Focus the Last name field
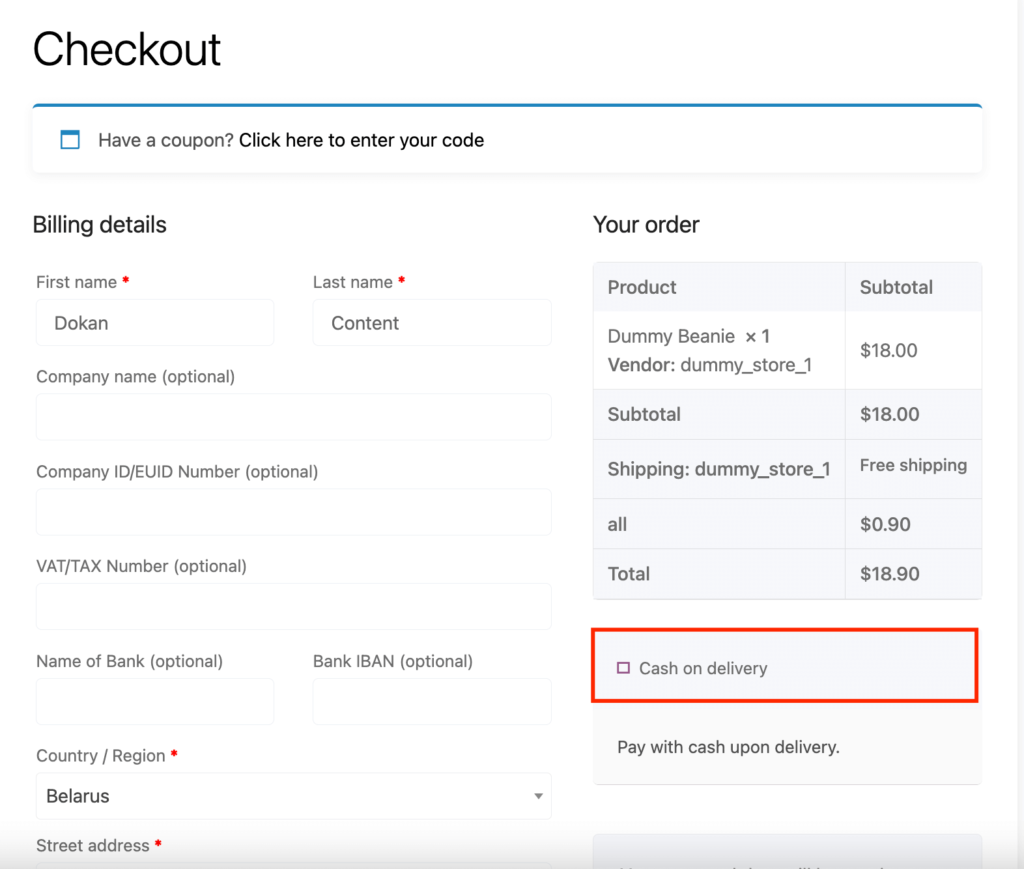1024x869 pixels. point(432,323)
